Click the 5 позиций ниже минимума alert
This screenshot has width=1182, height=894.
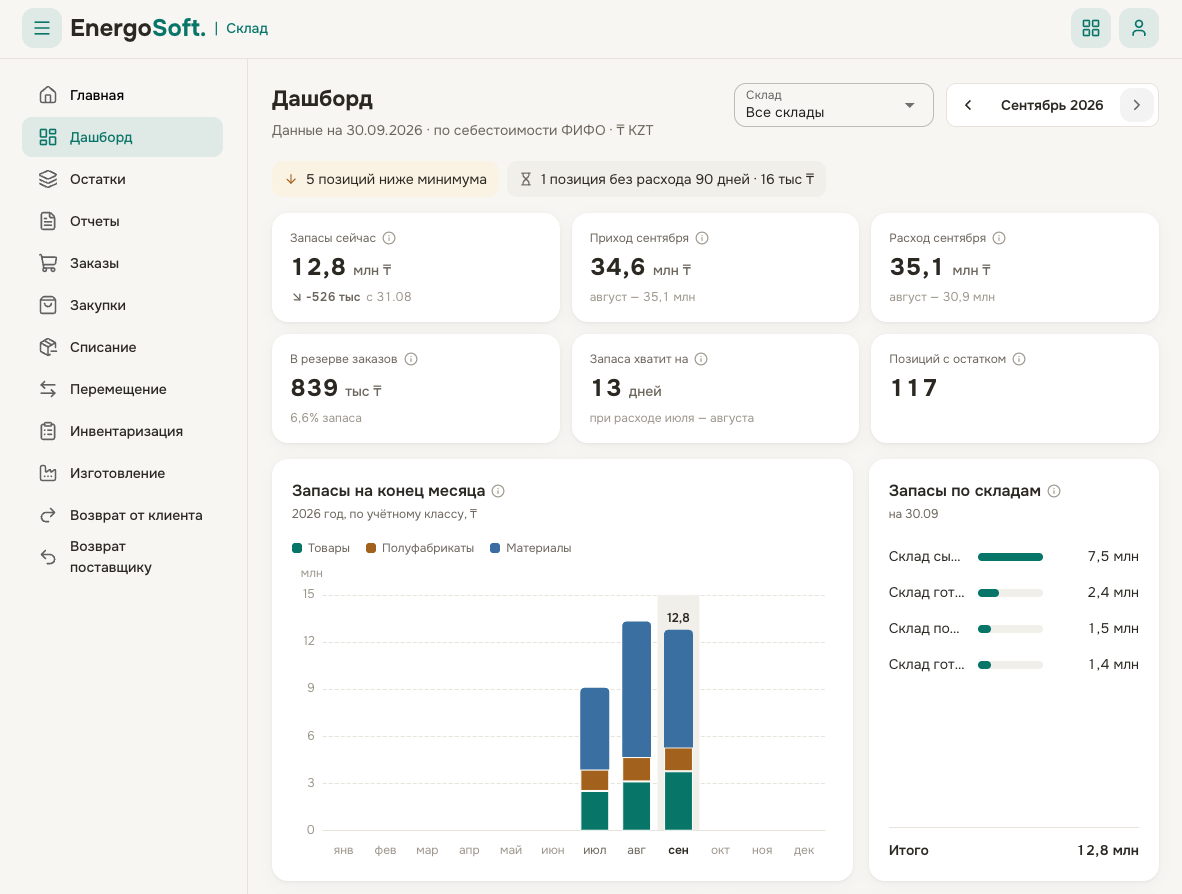385,179
